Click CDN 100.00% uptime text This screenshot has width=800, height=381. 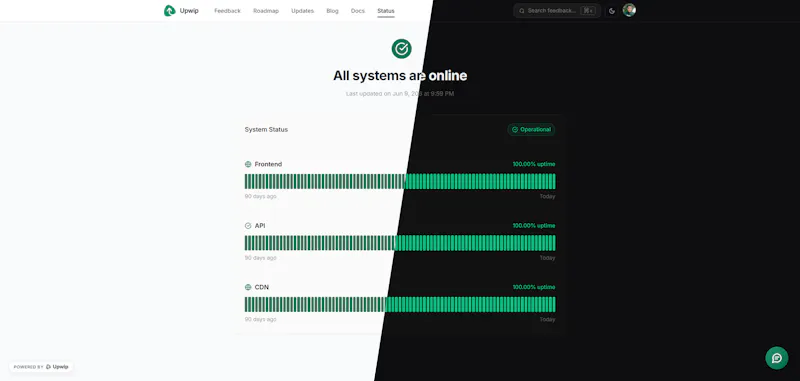click(x=534, y=287)
